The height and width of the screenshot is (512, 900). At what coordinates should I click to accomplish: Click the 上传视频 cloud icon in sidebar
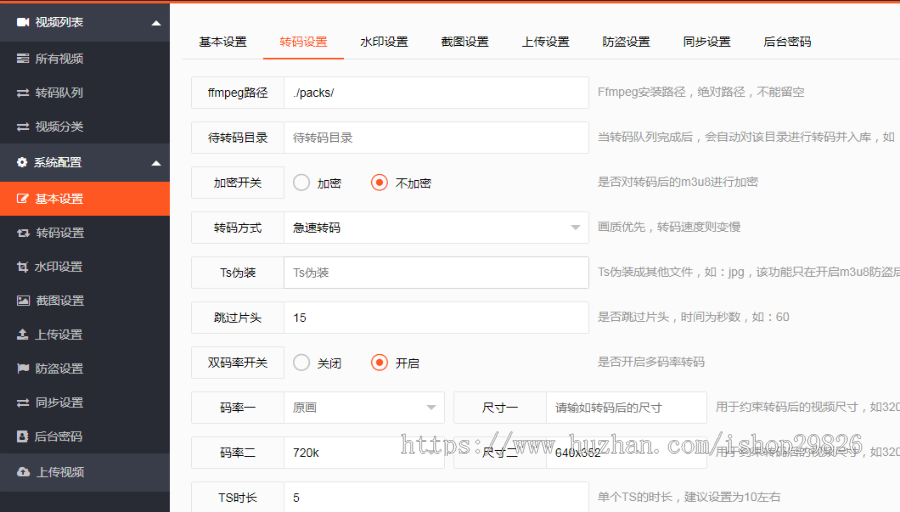click(x=23, y=472)
